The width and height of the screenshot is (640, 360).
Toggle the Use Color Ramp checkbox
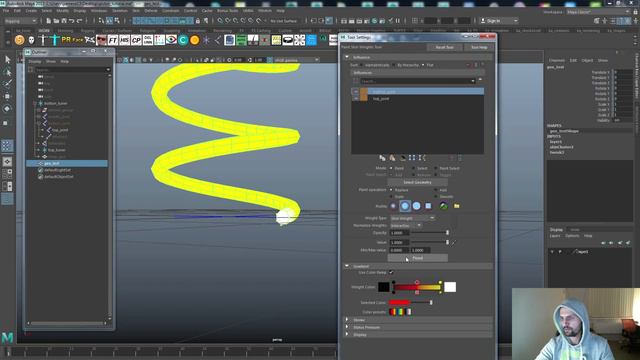(391, 272)
